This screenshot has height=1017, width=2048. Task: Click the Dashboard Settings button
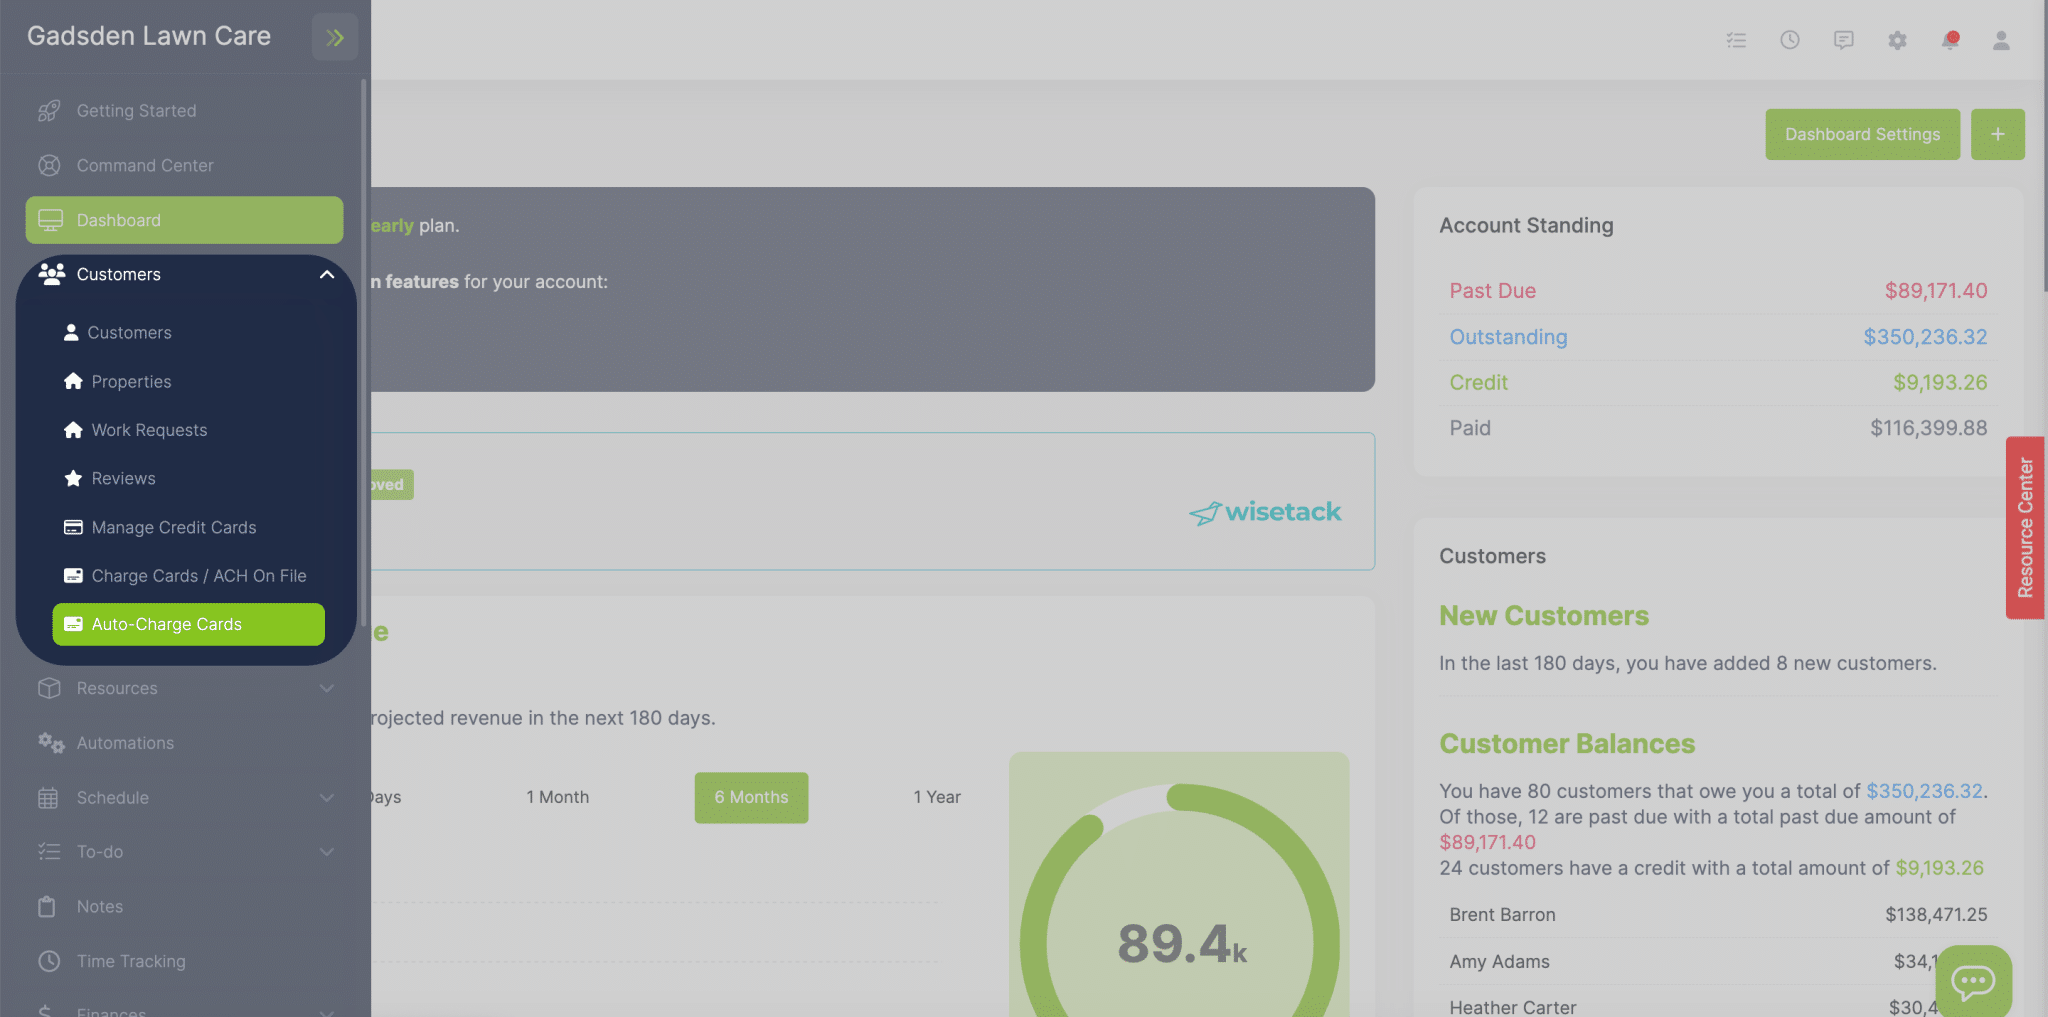(1862, 134)
